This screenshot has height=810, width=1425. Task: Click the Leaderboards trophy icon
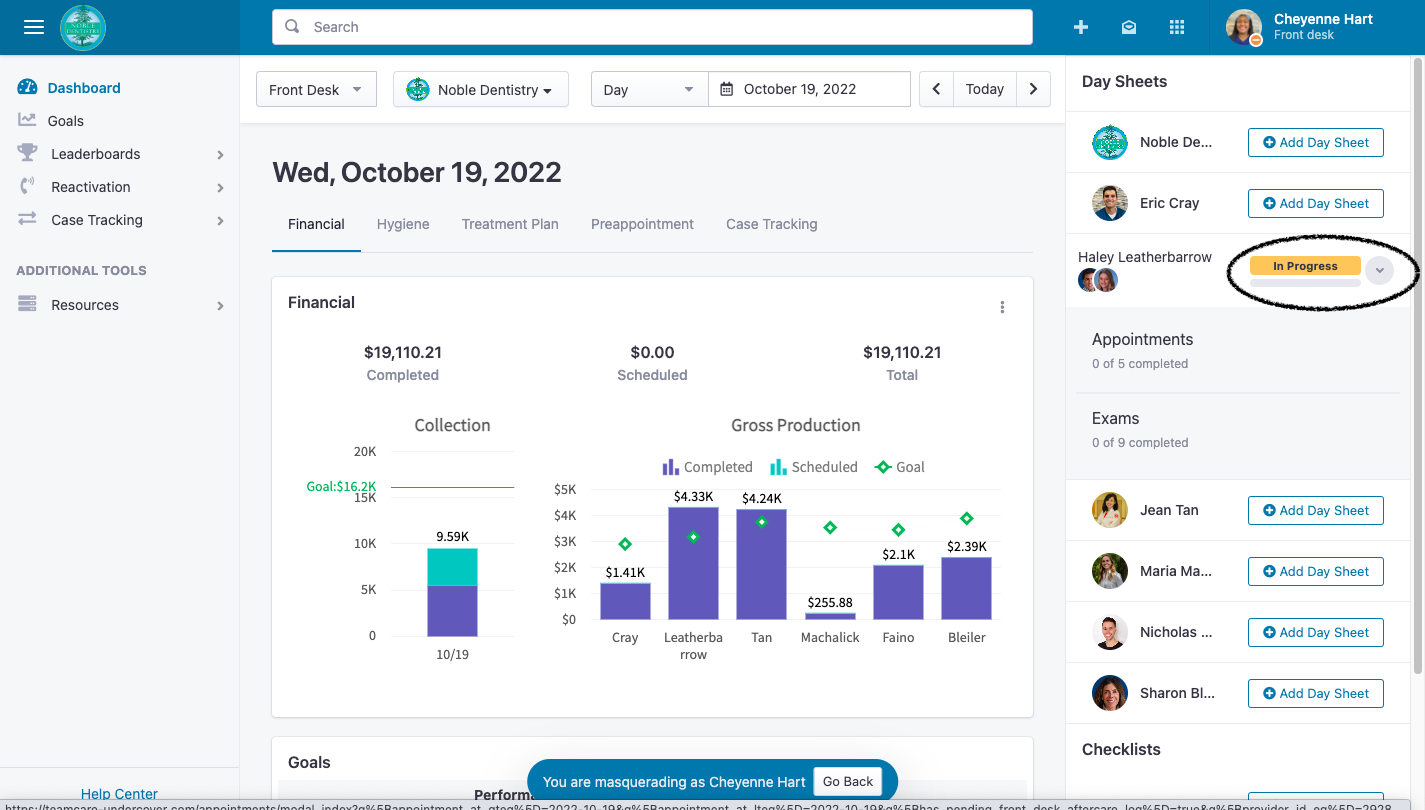(27, 153)
